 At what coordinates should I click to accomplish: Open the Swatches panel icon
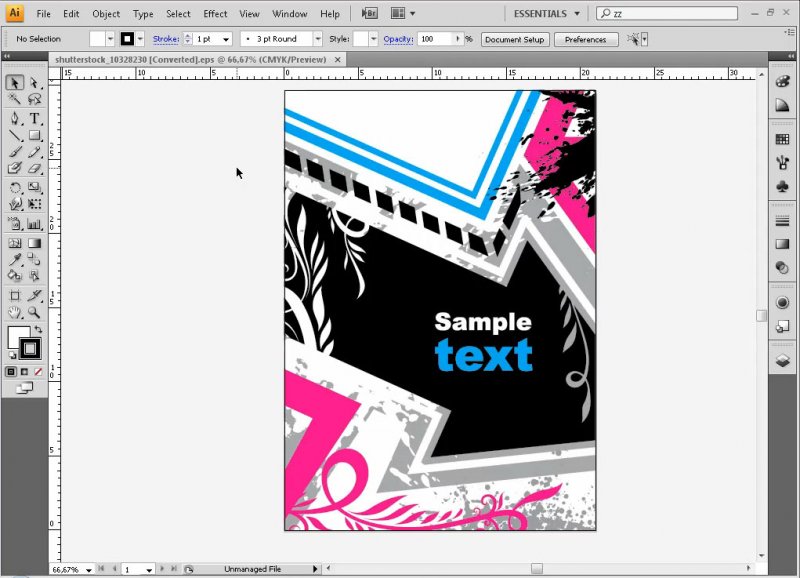782,139
